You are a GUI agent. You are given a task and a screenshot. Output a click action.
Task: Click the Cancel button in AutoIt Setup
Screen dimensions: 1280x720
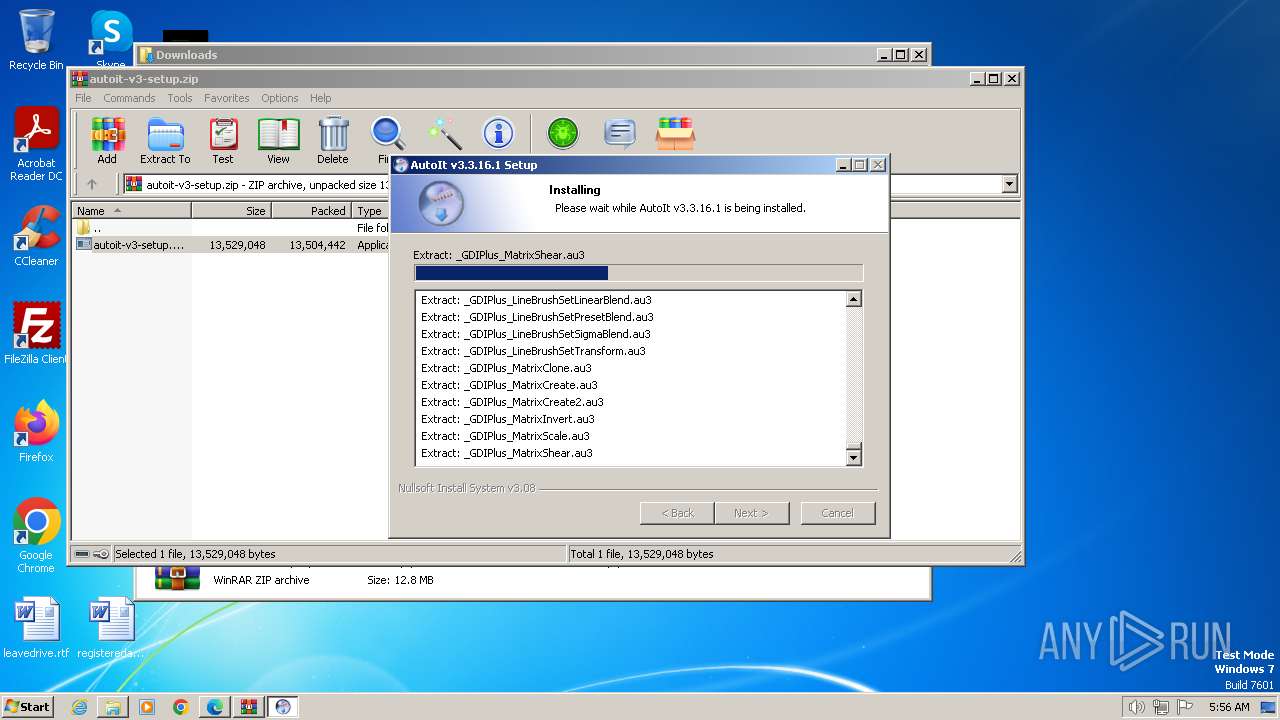(837, 513)
